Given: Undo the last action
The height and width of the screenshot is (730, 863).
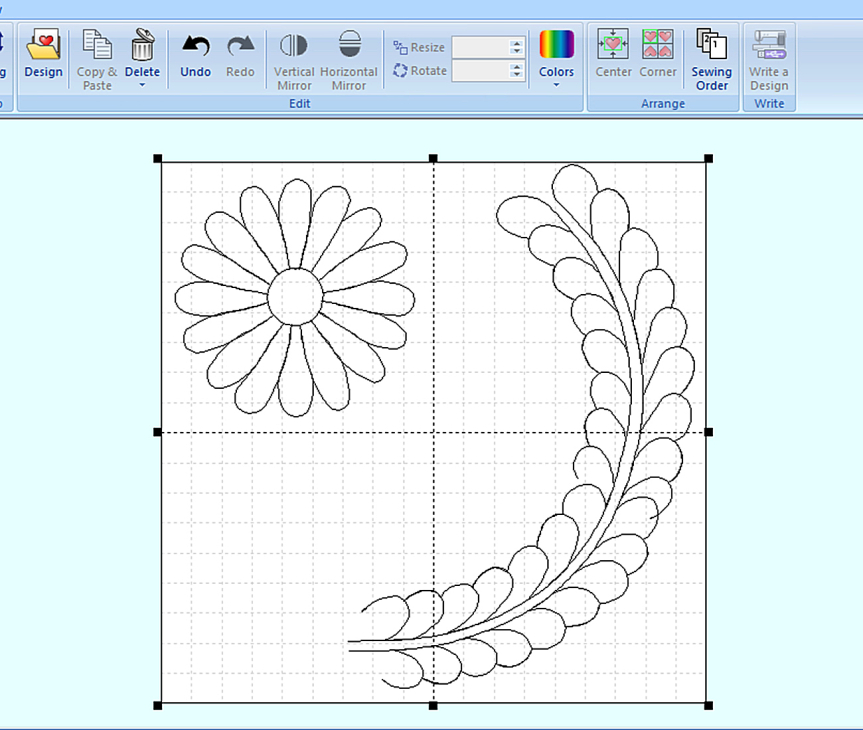Looking at the screenshot, I should coord(196,46).
